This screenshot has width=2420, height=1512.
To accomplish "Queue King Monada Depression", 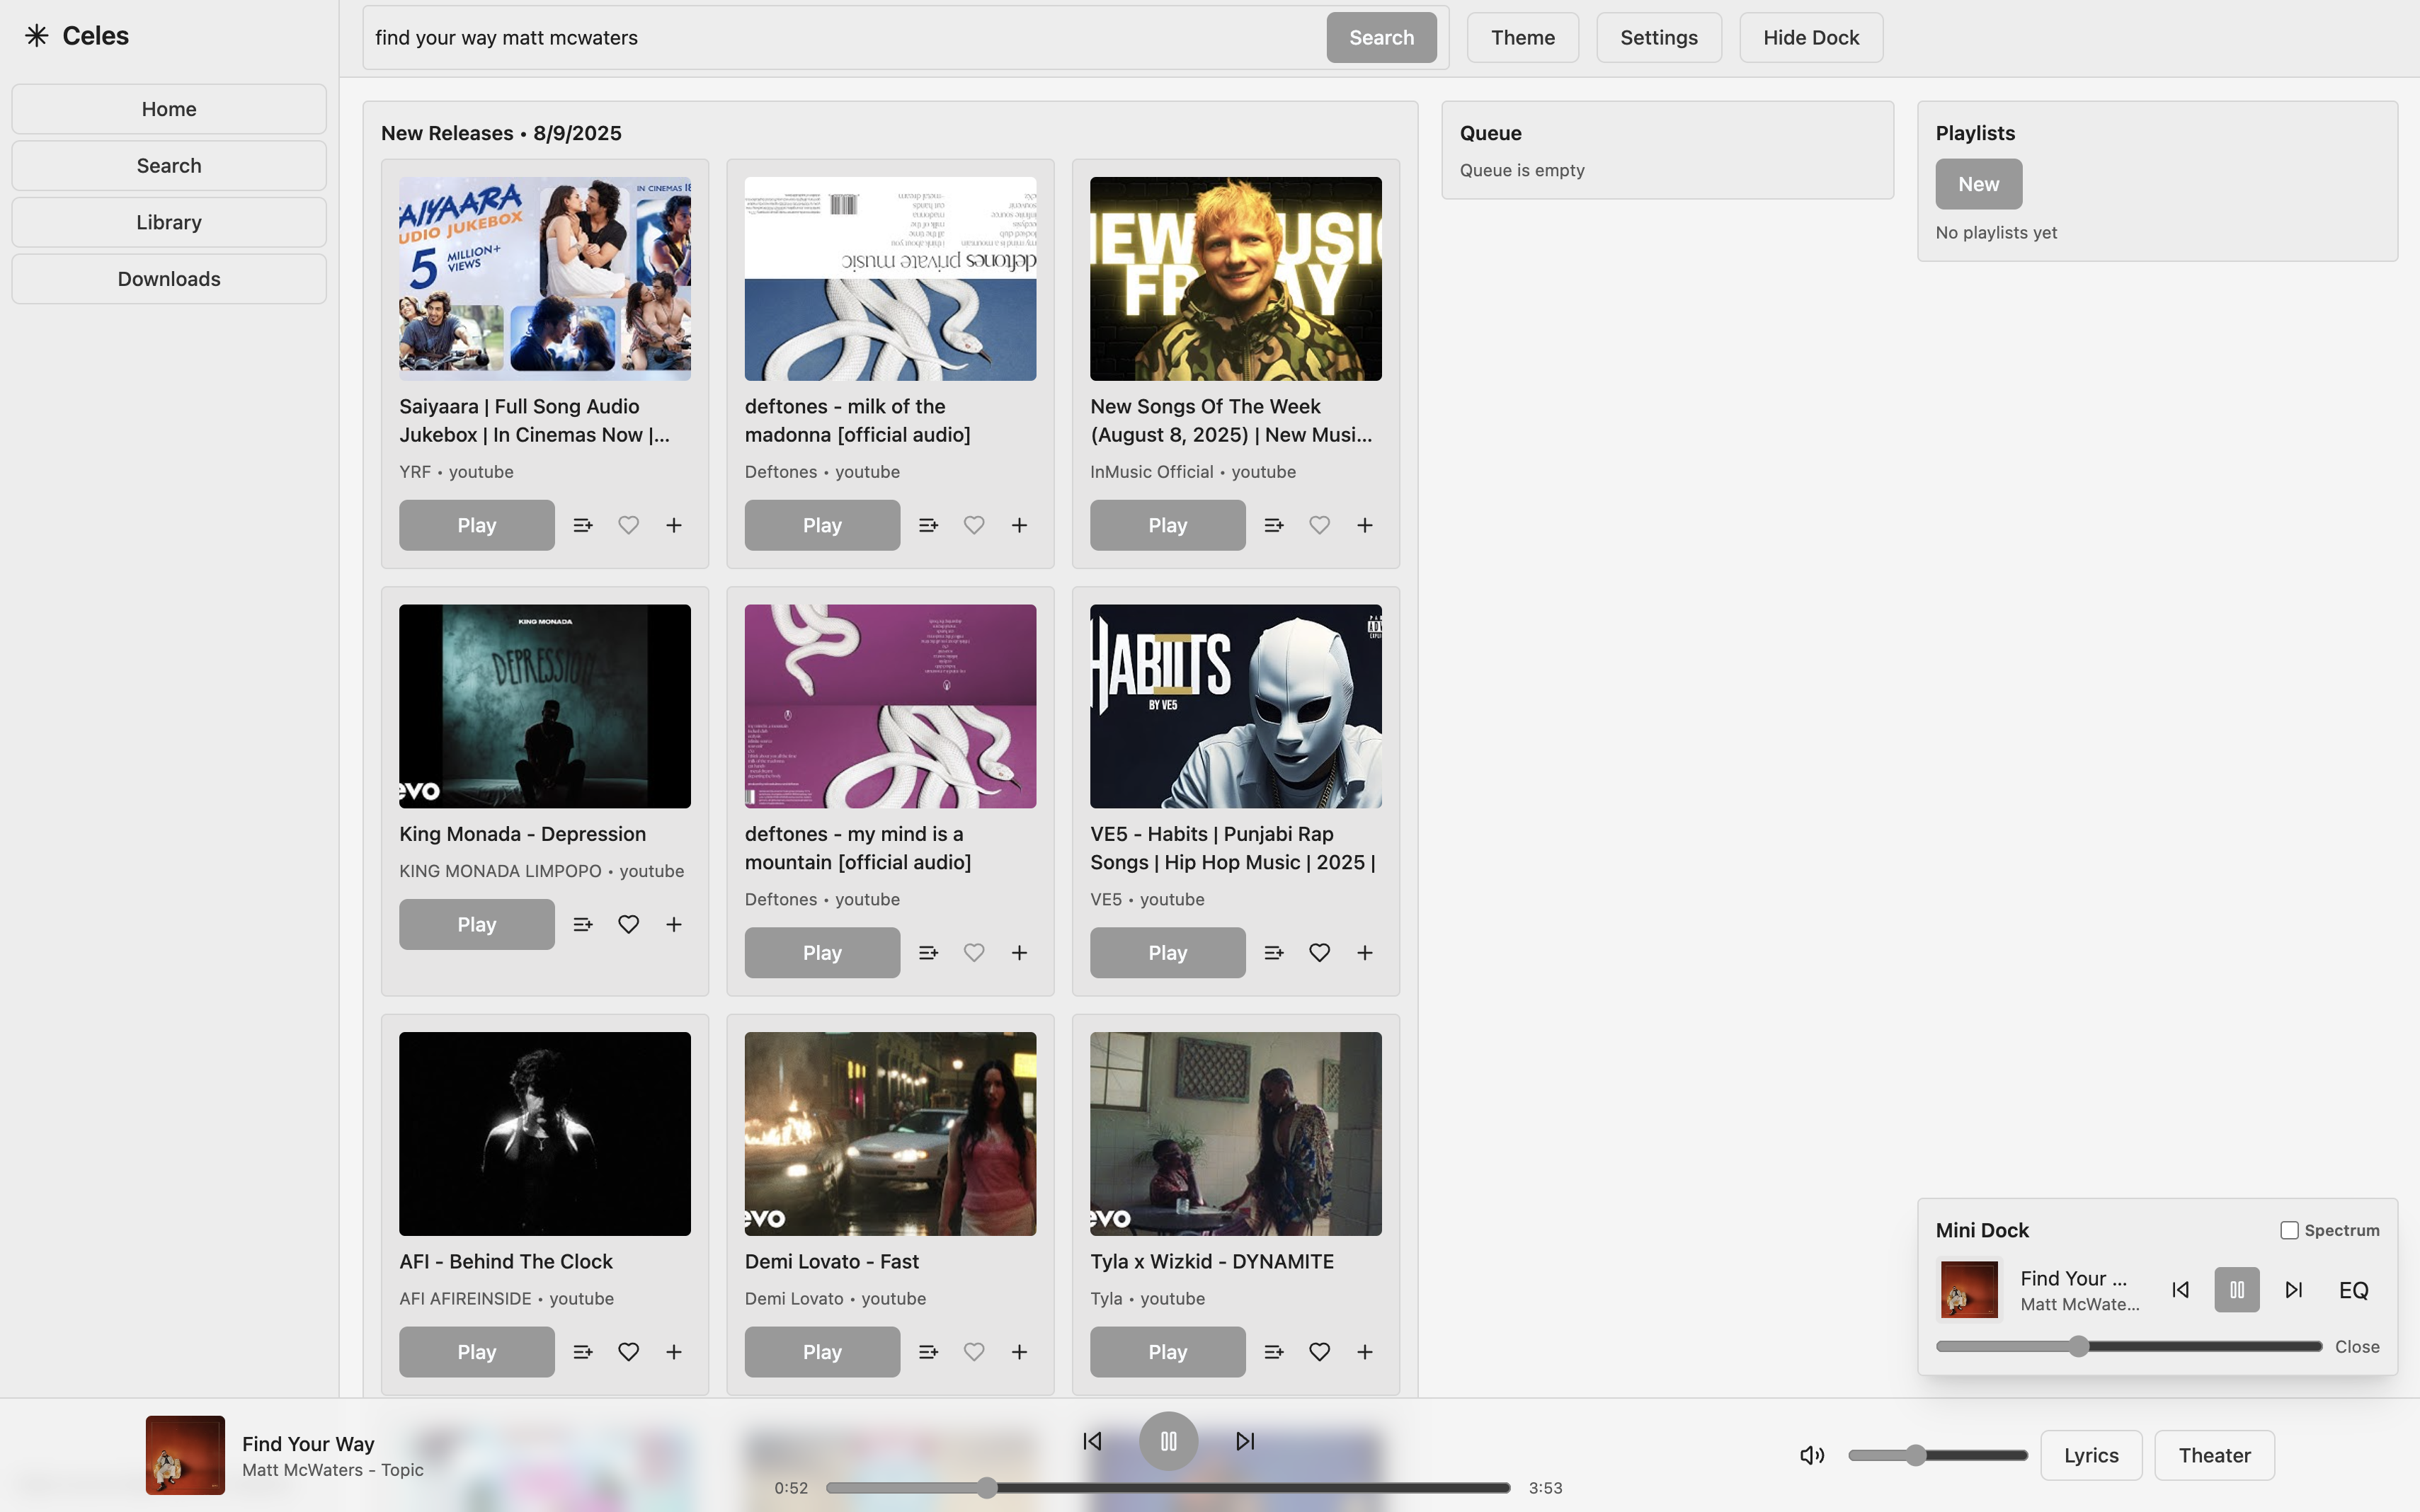I will (583, 924).
